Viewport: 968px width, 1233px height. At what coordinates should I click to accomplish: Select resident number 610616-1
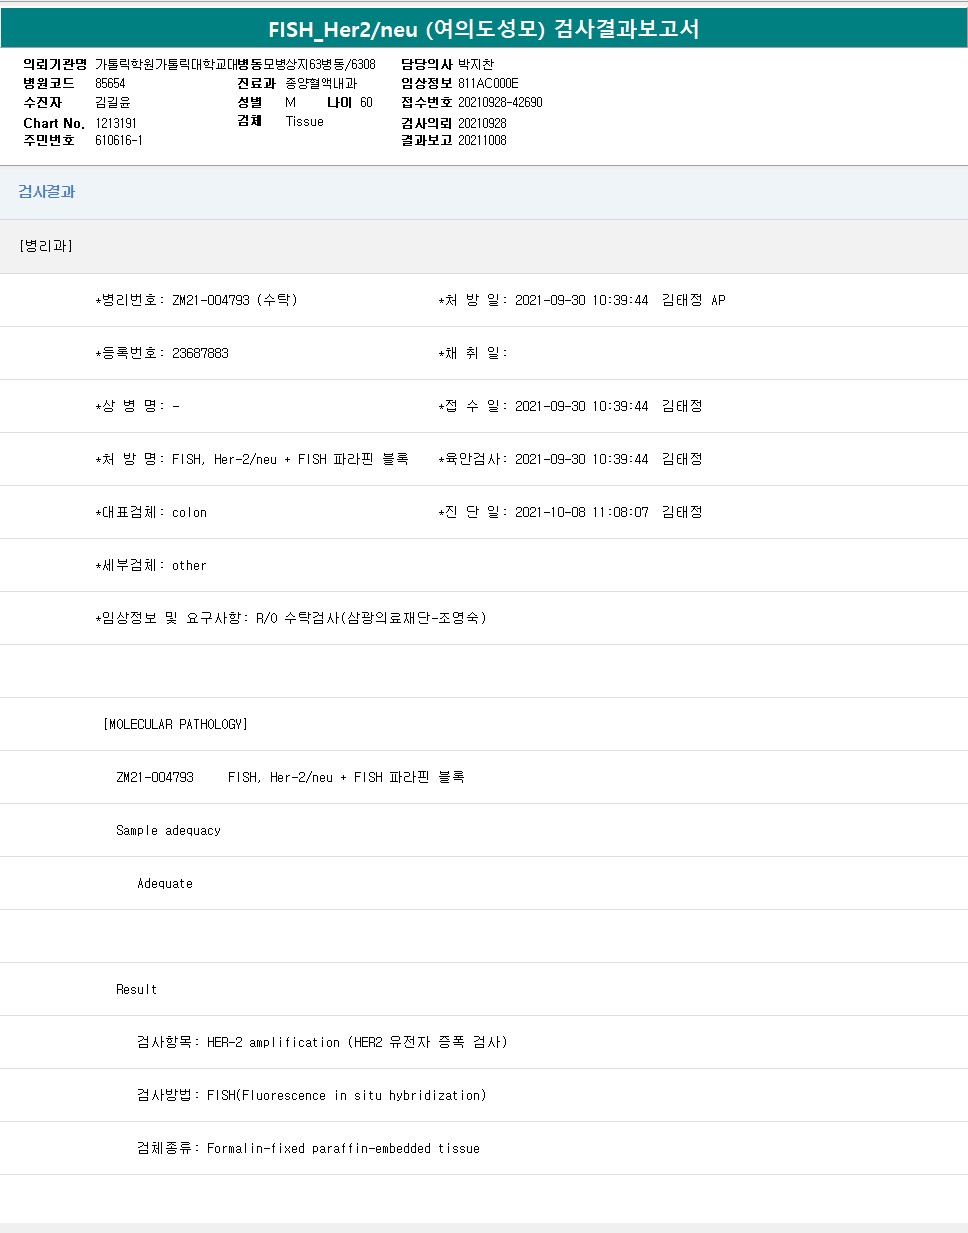(119, 141)
